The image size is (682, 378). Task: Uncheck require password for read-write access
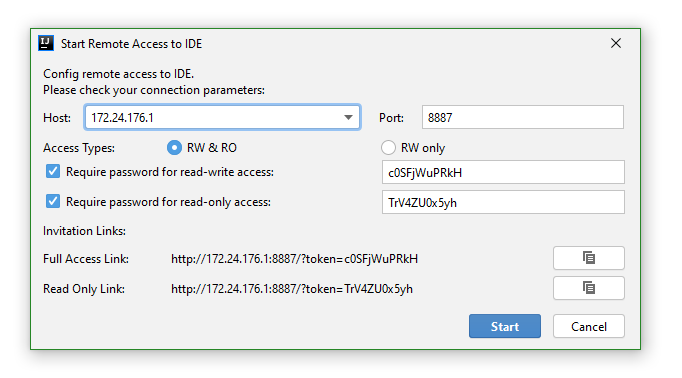(x=53, y=171)
